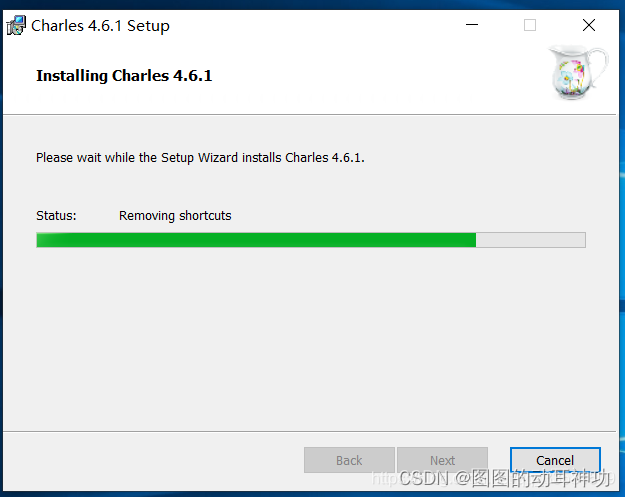
Task: Click the Charles pitcher logo
Action: [579, 73]
